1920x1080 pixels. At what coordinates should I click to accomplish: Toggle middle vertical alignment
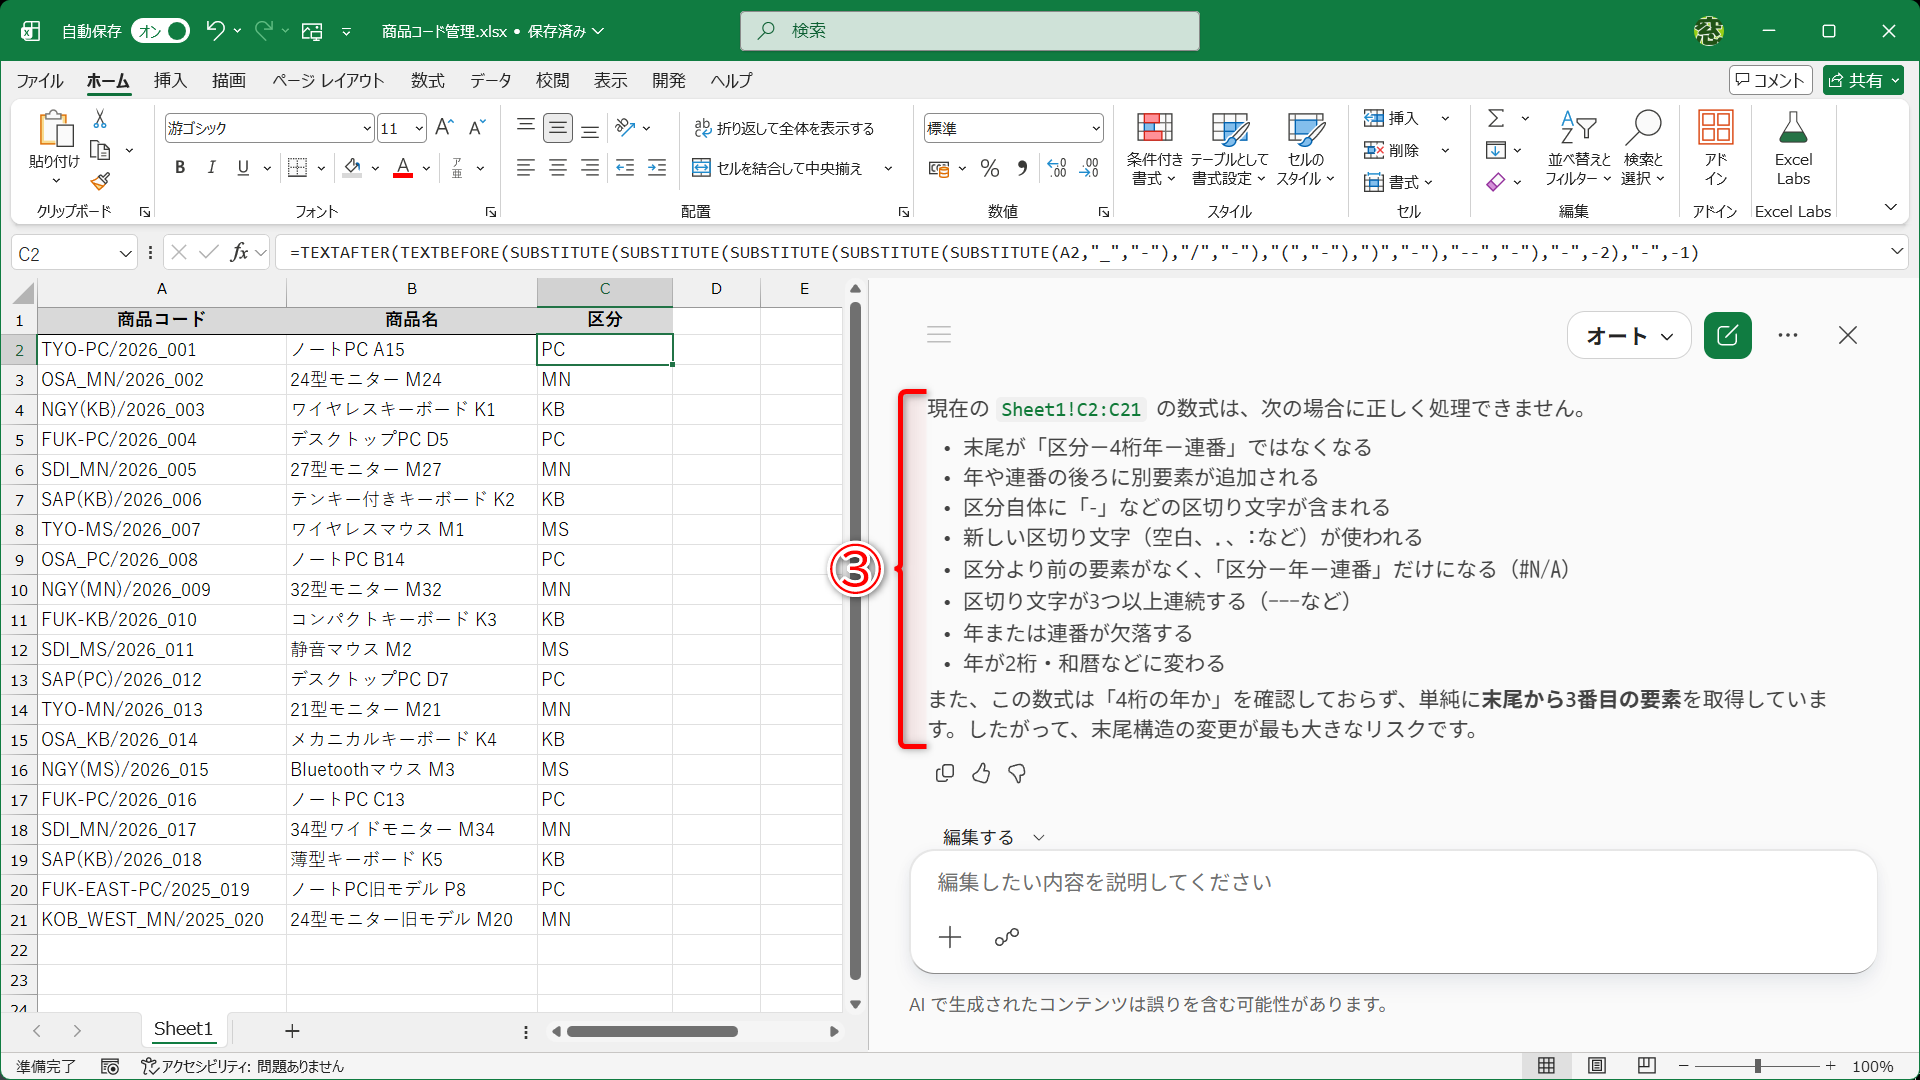pos(558,127)
